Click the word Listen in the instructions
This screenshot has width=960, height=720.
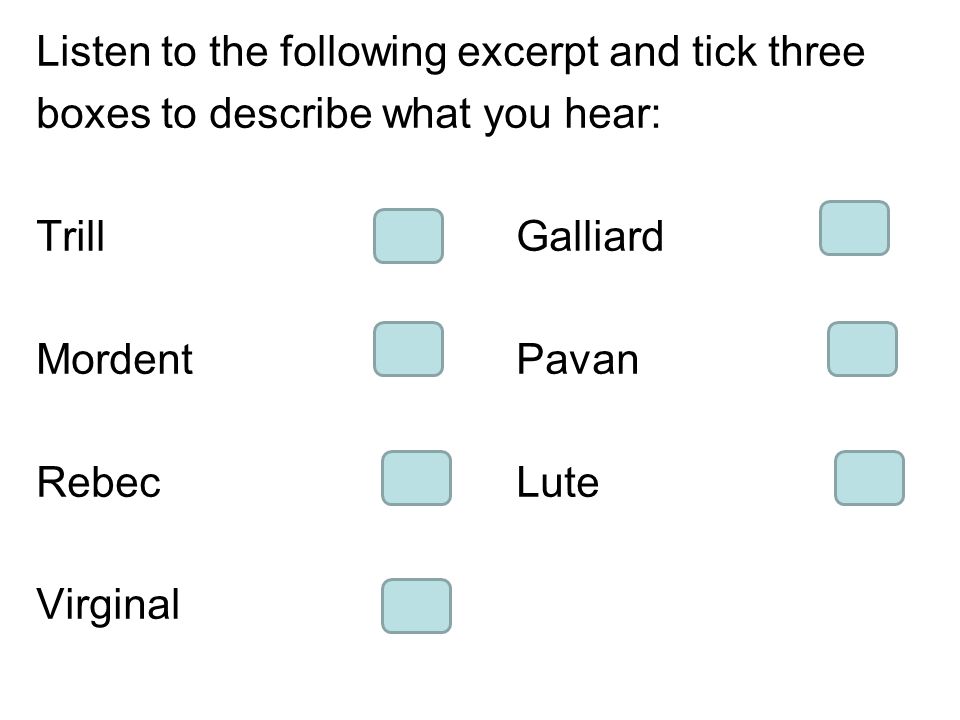[x=93, y=51]
